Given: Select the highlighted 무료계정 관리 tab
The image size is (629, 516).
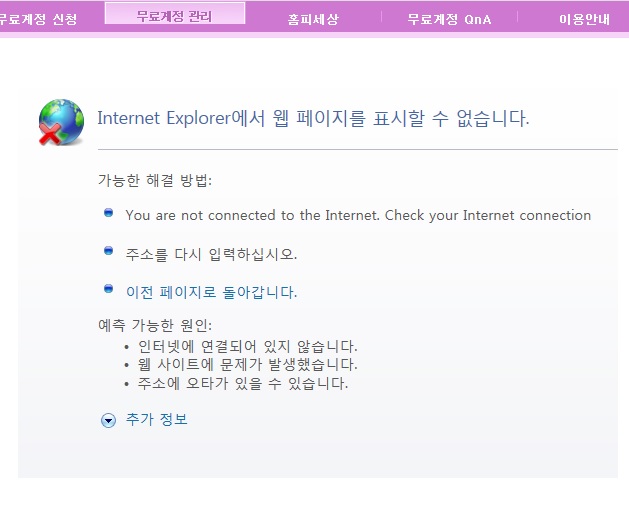Looking at the screenshot, I should click(174, 16).
